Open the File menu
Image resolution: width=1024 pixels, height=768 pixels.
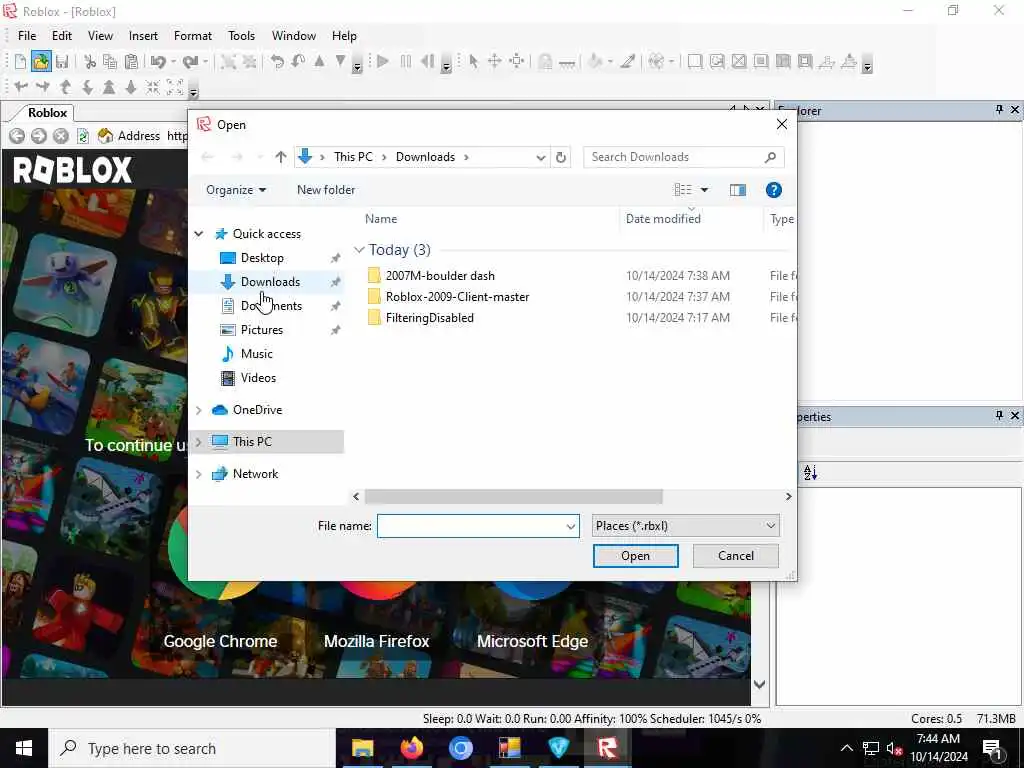tap(27, 36)
